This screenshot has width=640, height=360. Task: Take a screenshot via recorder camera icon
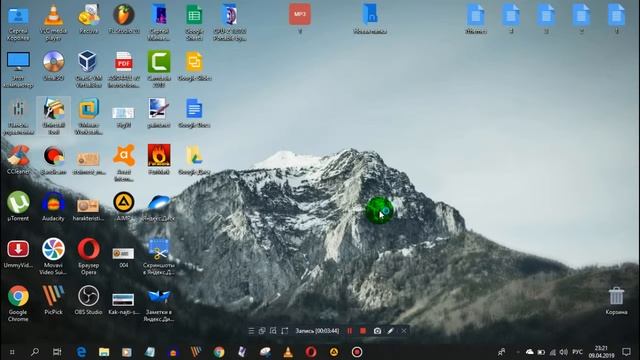(377, 331)
